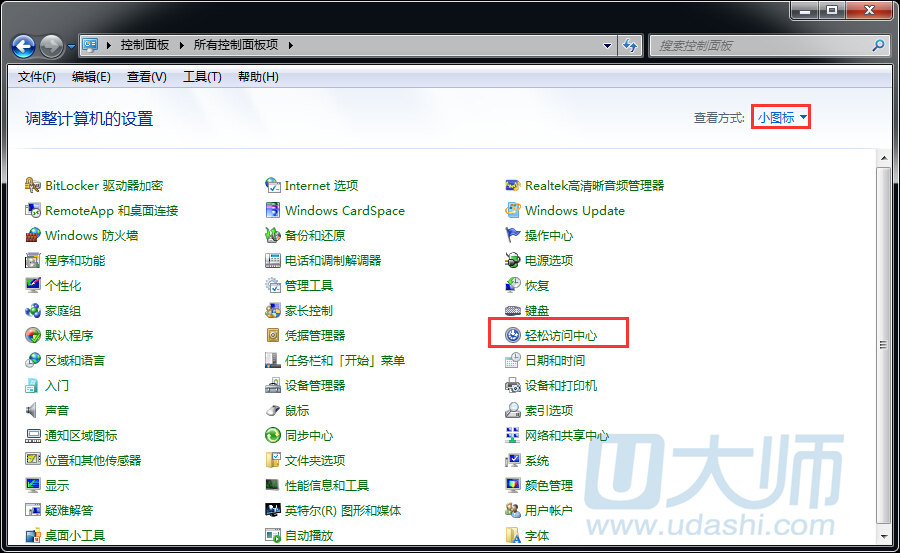This screenshot has height=553, width=900.
Task: Open Realtek高清晰音频管理器 icon
Action: 513,185
